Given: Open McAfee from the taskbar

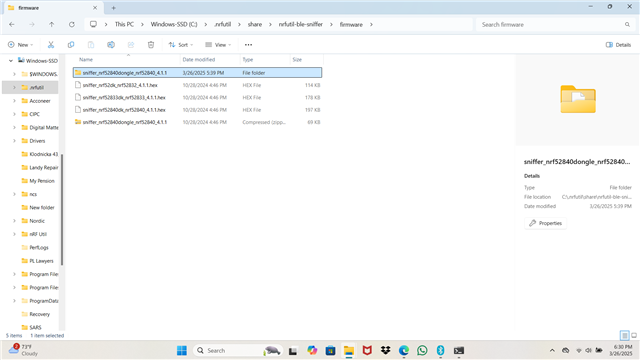Looking at the screenshot, I should point(367,350).
